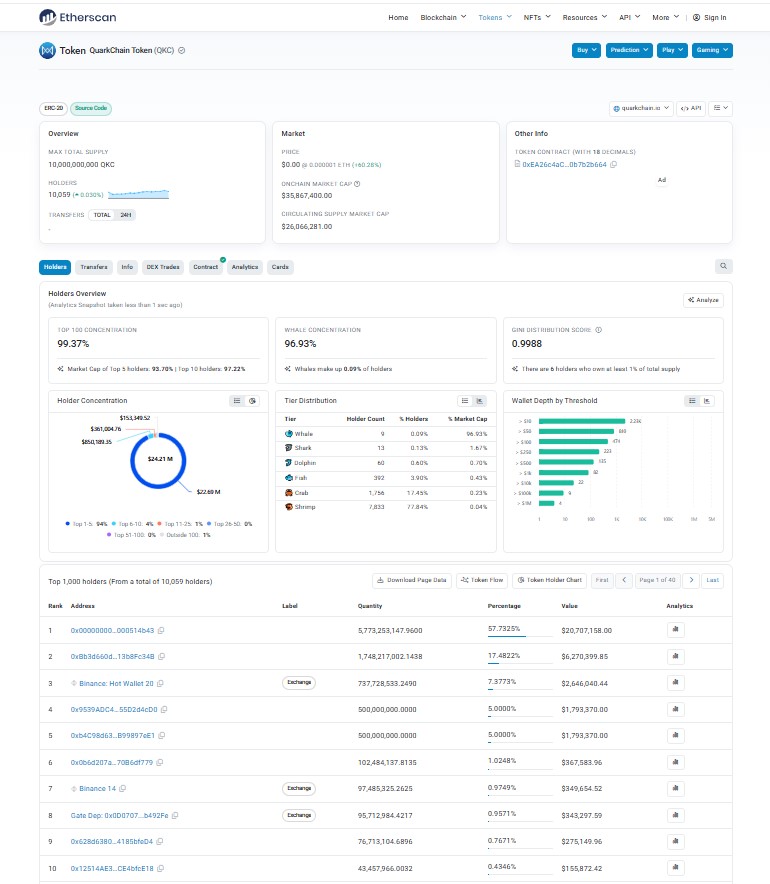The height and width of the screenshot is (884, 770).
Task: Open the Token Flow button
Action: (482, 580)
